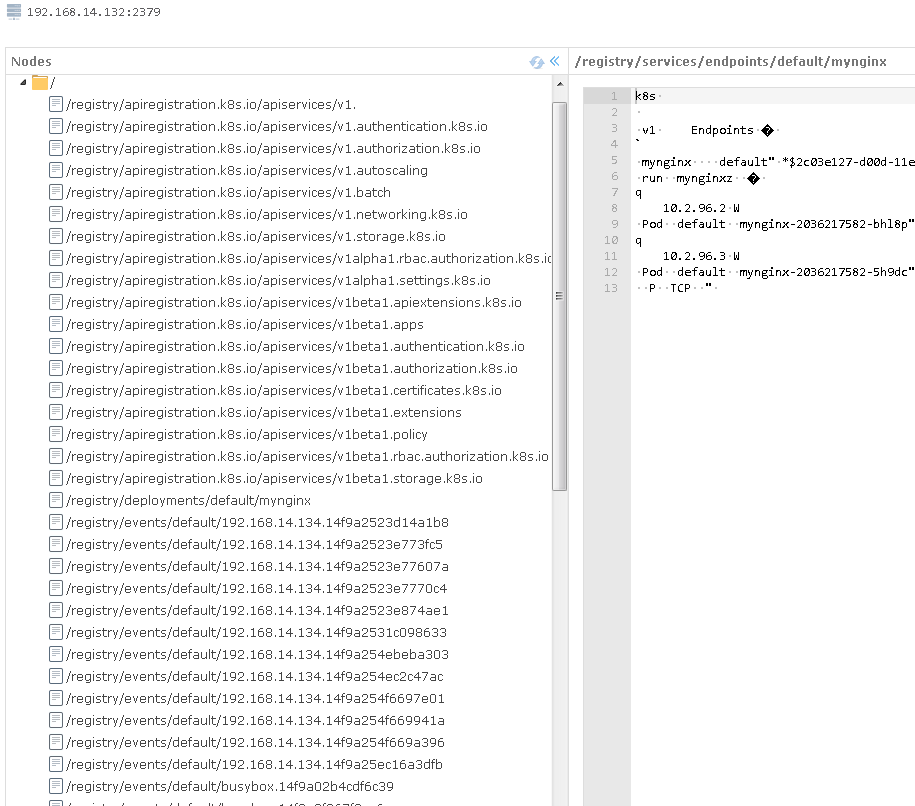Click file icon of v1beta1.policy node
Viewport: 915px width, 806px height.
[55, 434]
